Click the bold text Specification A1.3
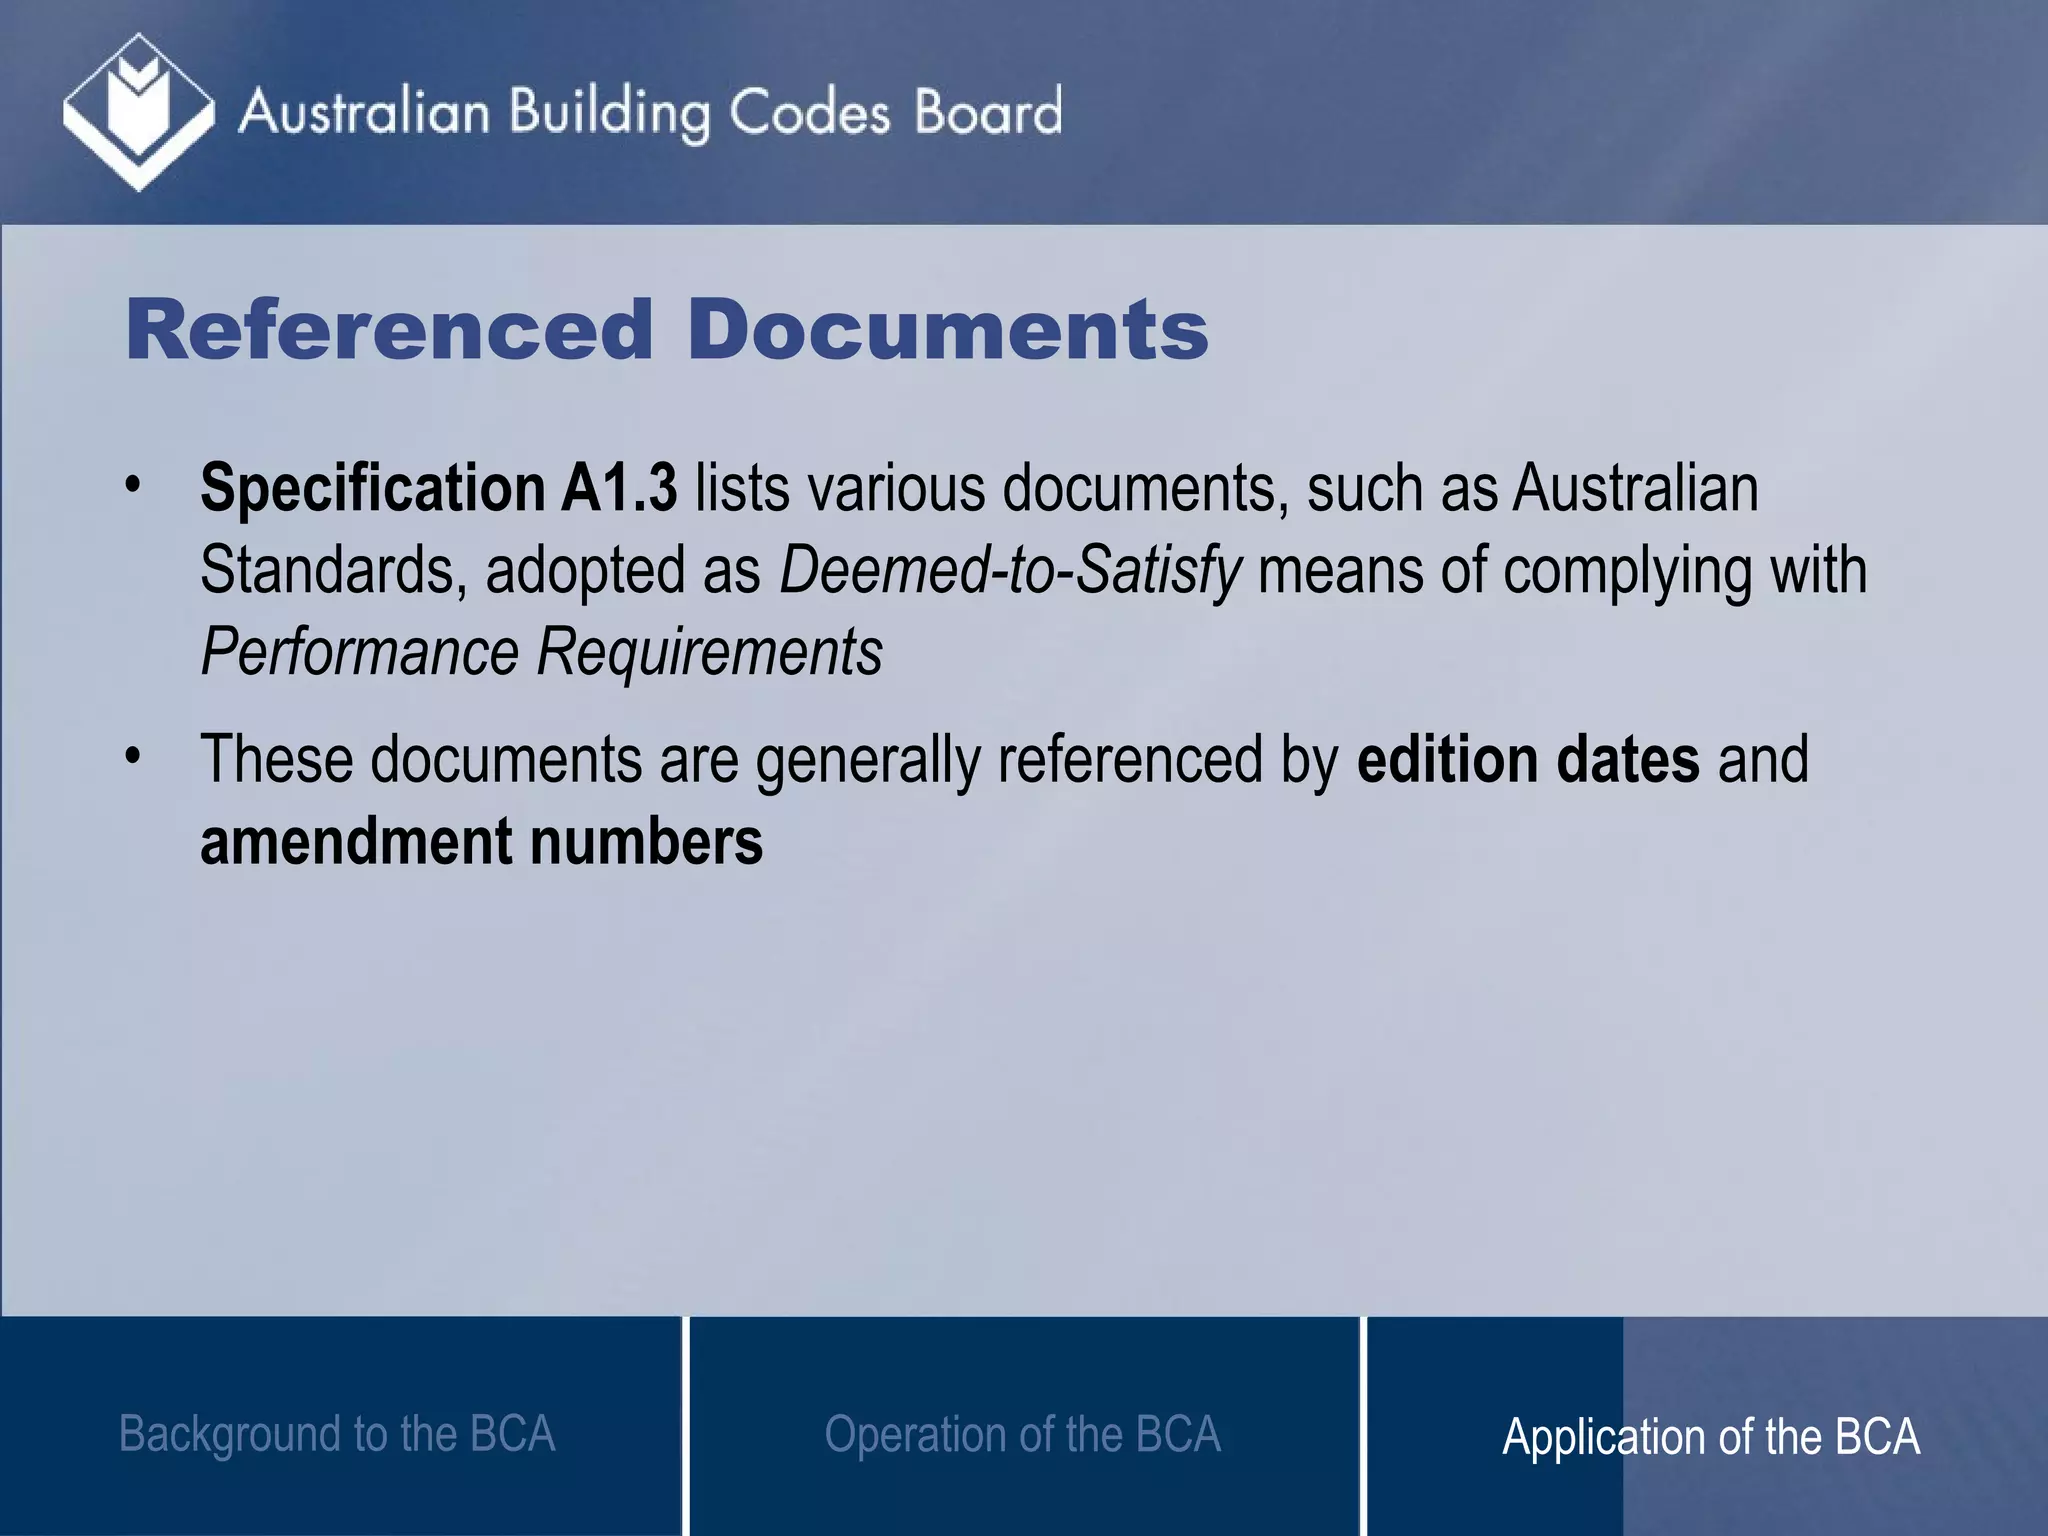Viewport: 2048px width, 1536px height. tap(438, 488)
